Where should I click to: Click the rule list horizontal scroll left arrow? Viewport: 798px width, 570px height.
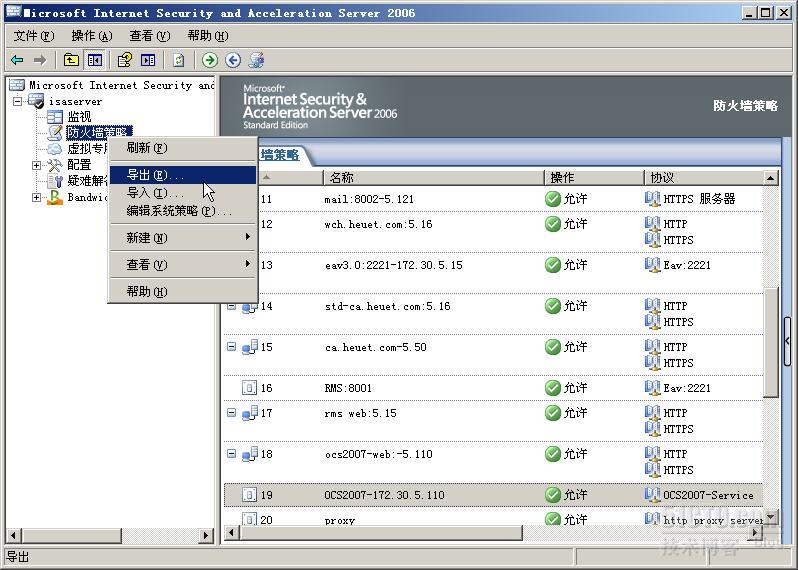(231, 532)
